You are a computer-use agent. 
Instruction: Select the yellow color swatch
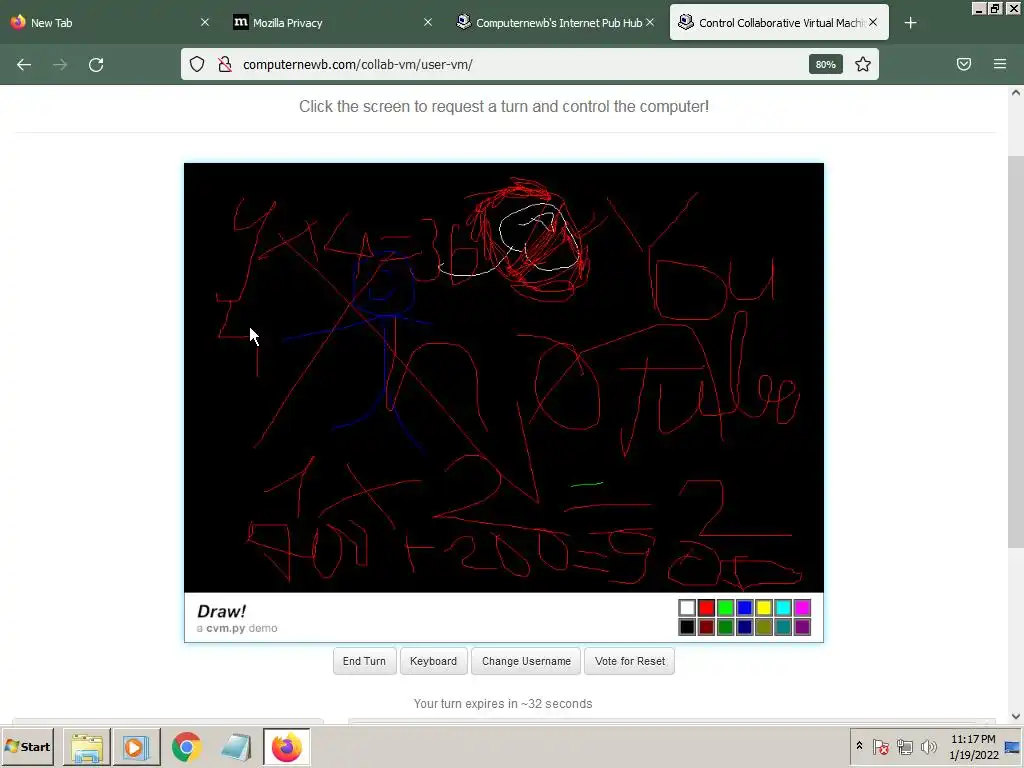coord(764,608)
